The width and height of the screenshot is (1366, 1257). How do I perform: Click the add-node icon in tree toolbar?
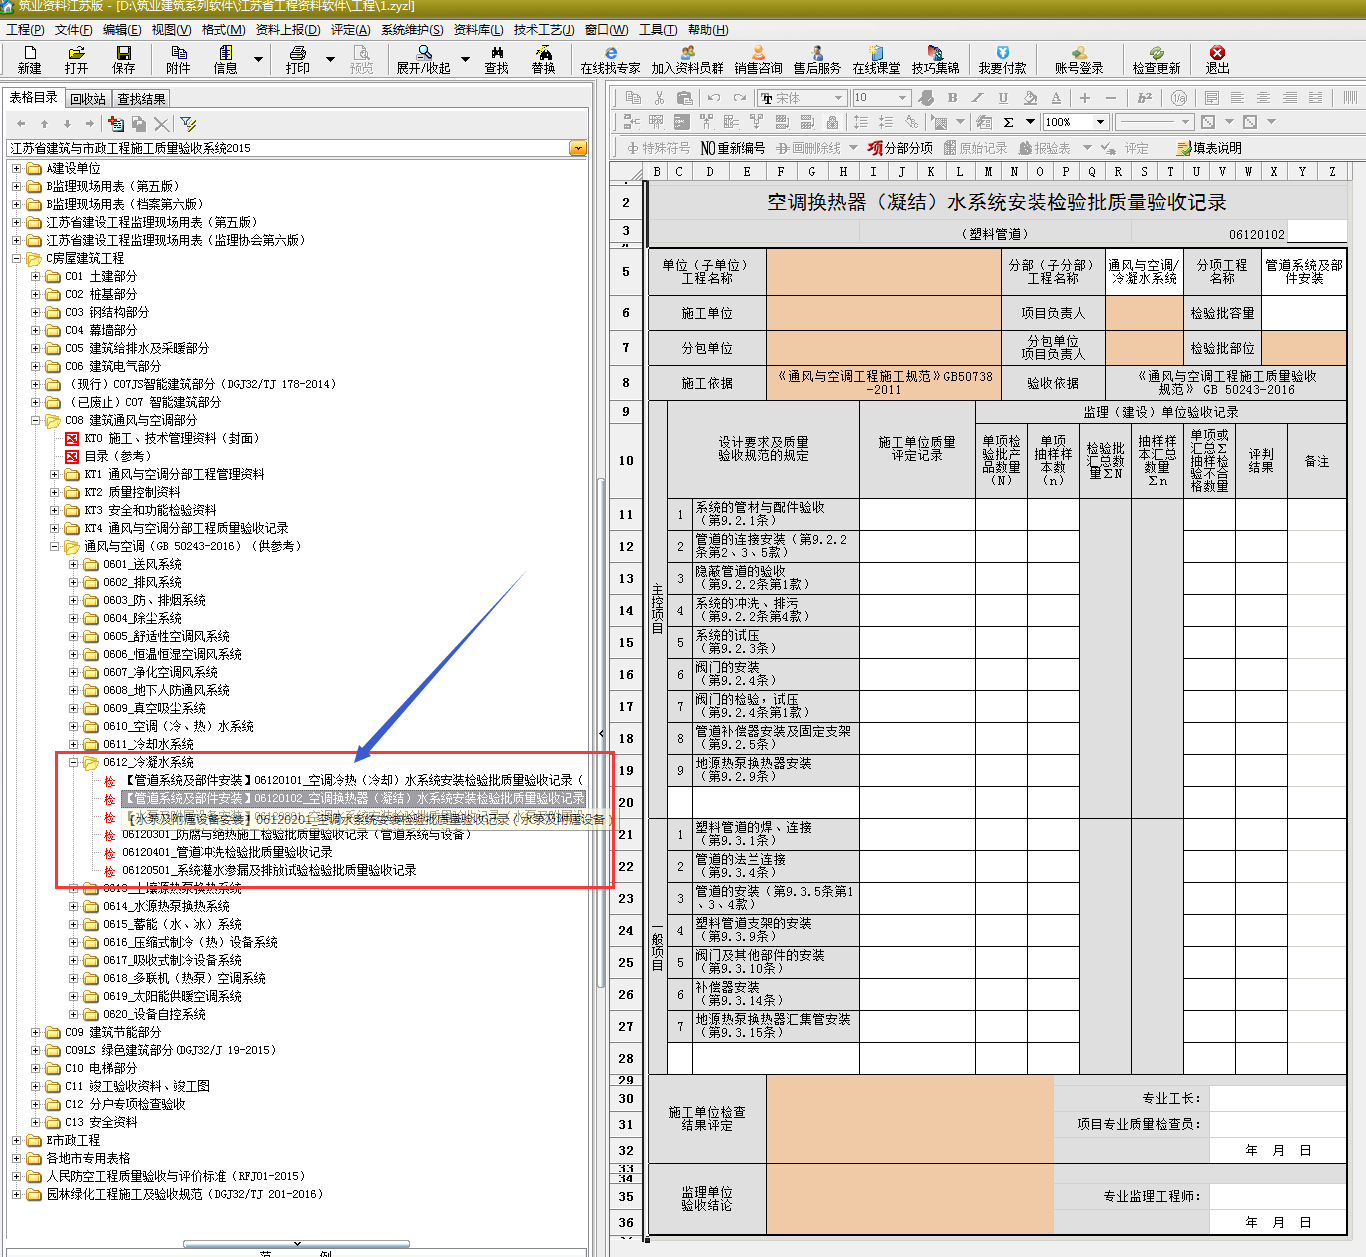point(116,123)
